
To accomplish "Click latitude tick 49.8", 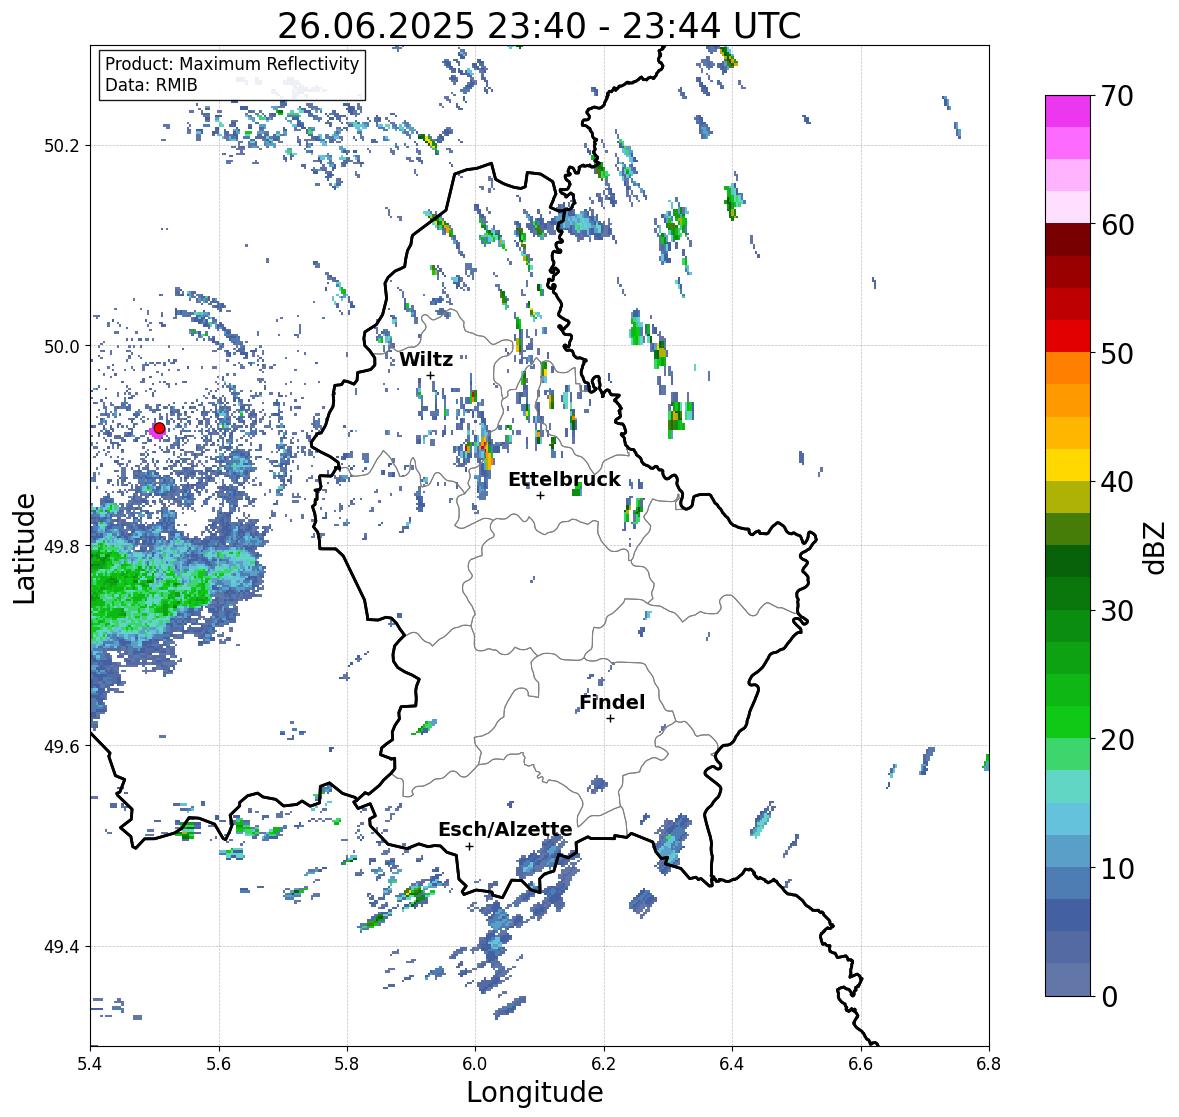I will click(62, 546).
